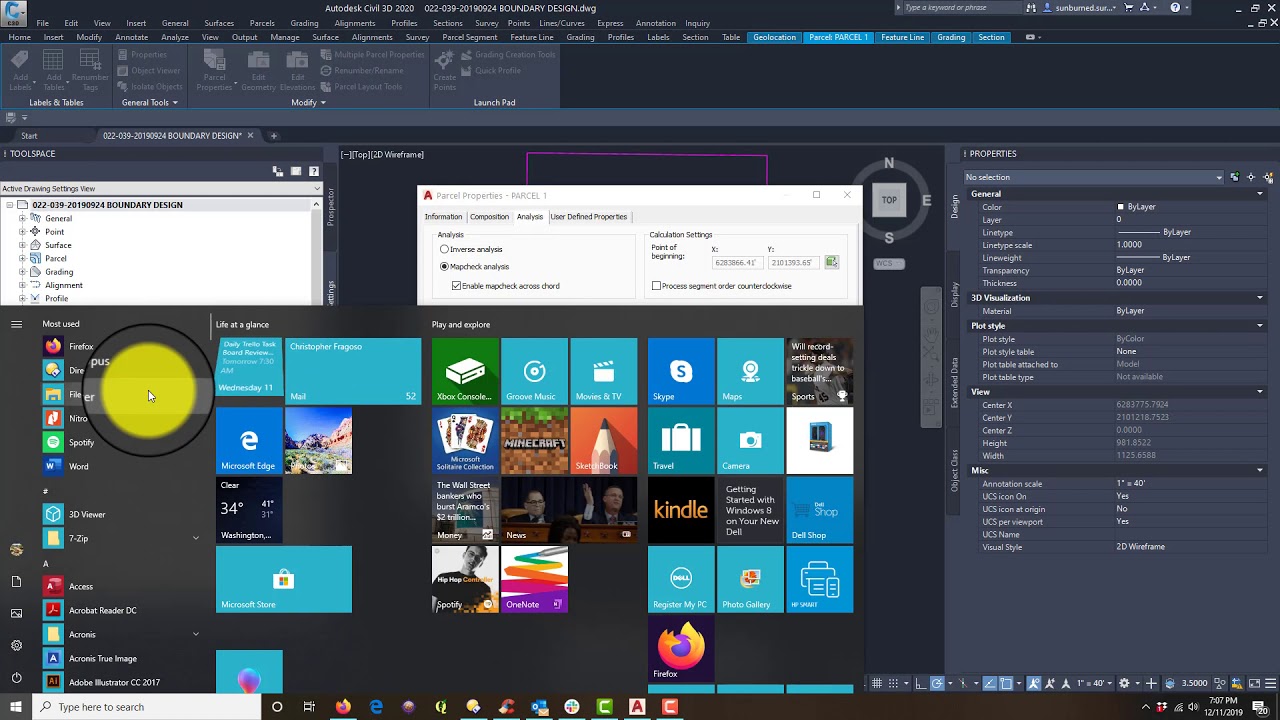This screenshot has width=1280, height=720.
Task: Click the Windows search box on taskbar
Action: pos(147,707)
